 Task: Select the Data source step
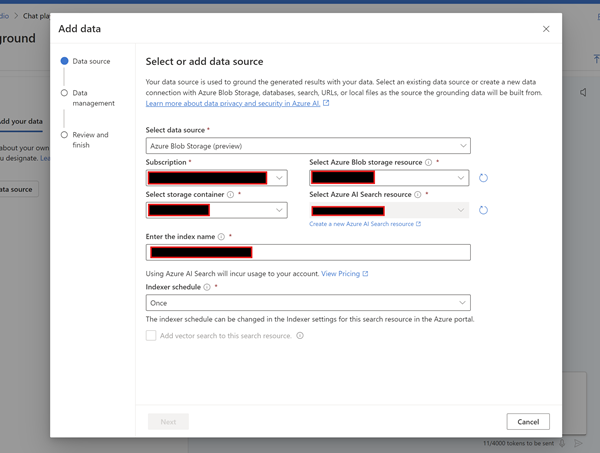coord(90,61)
